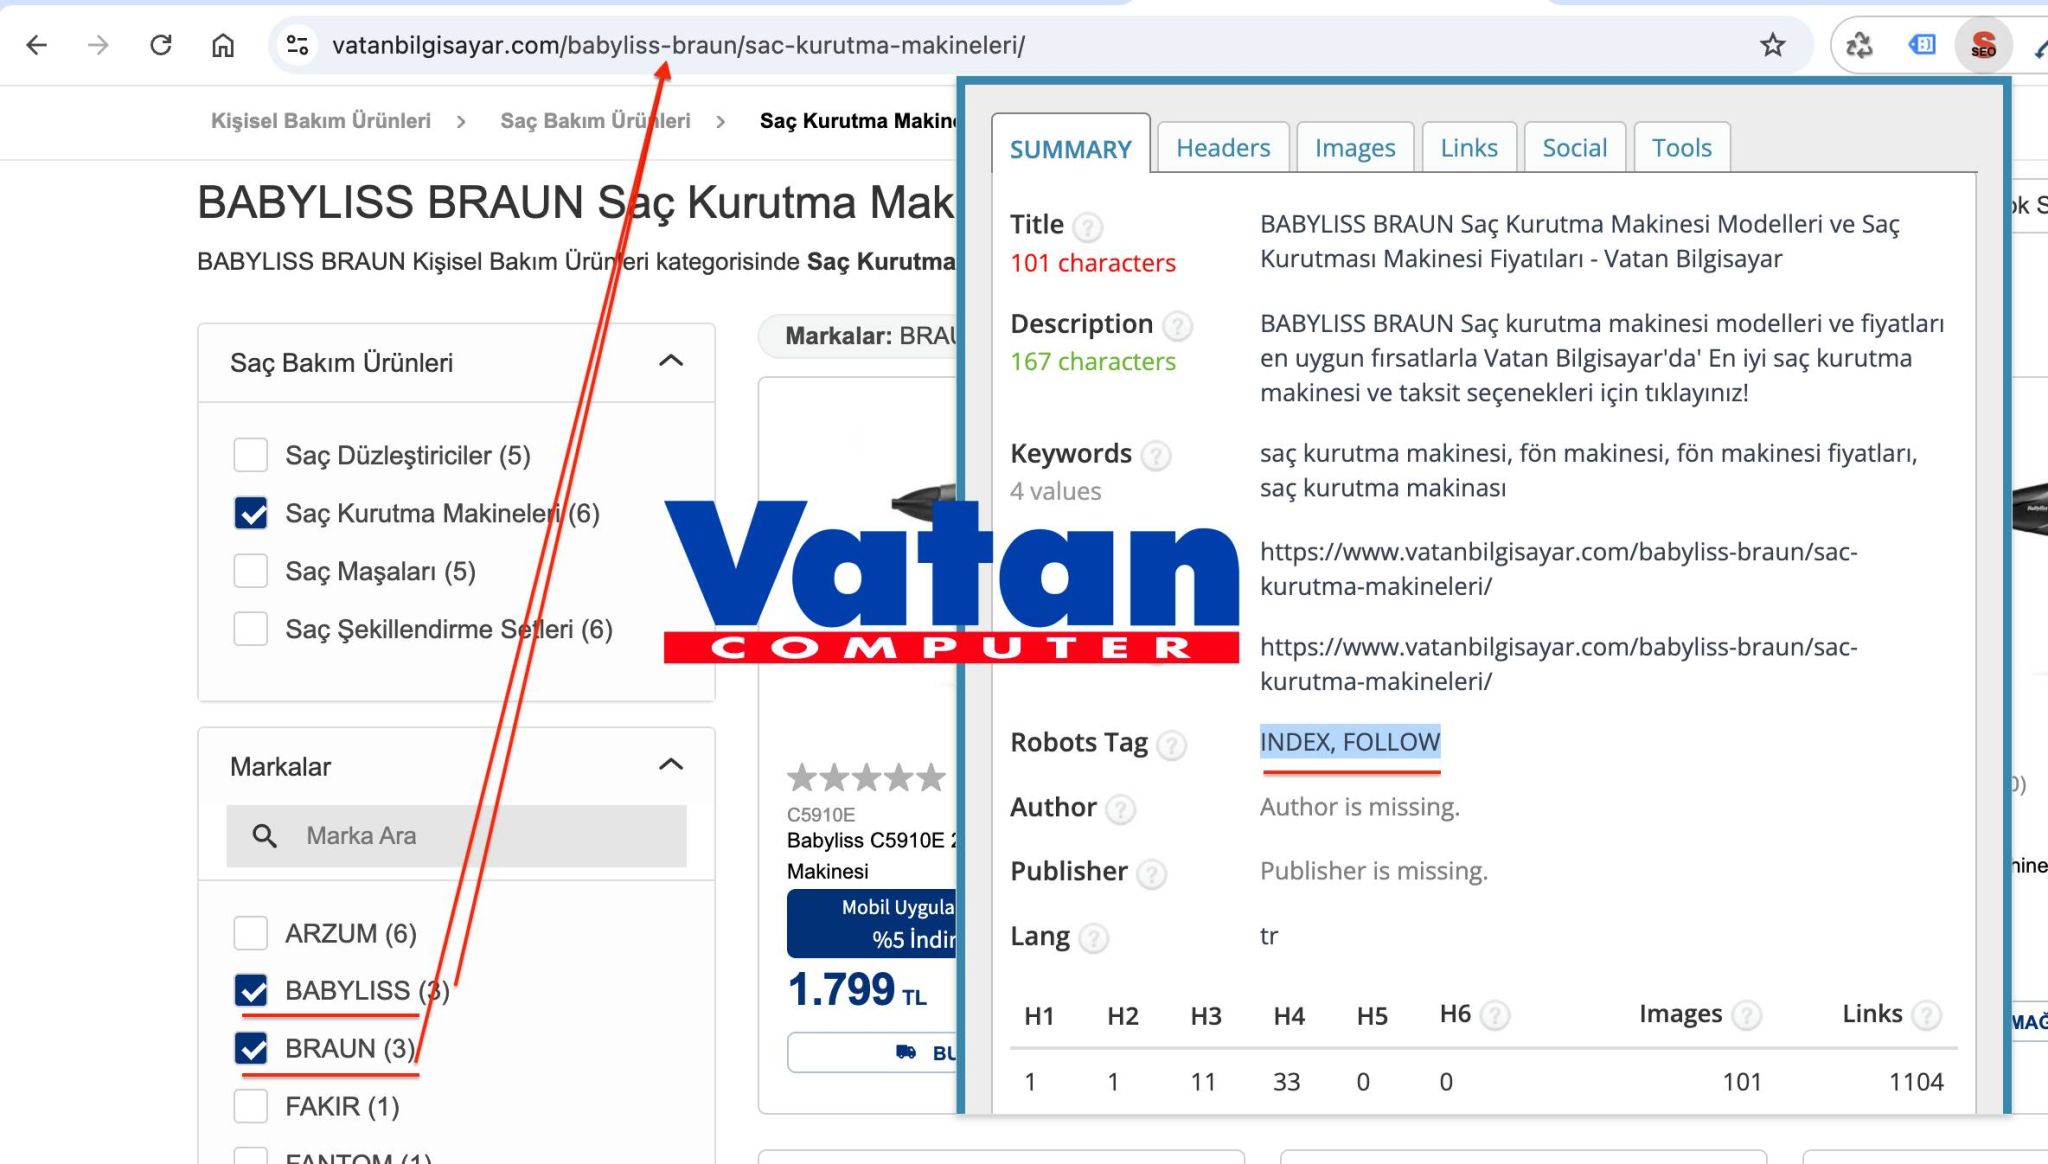Click help icon beside Title label

[x=1087, y=227]
